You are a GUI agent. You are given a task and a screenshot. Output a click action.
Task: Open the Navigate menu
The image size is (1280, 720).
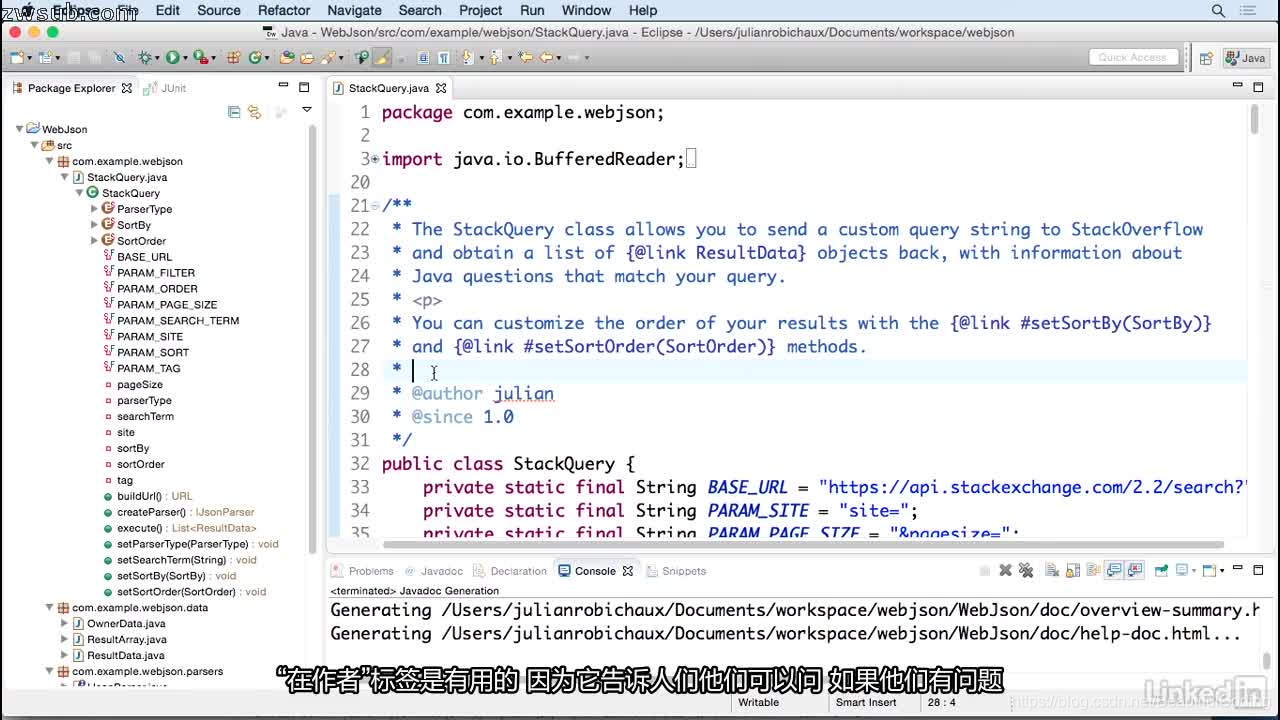[354, 10]
